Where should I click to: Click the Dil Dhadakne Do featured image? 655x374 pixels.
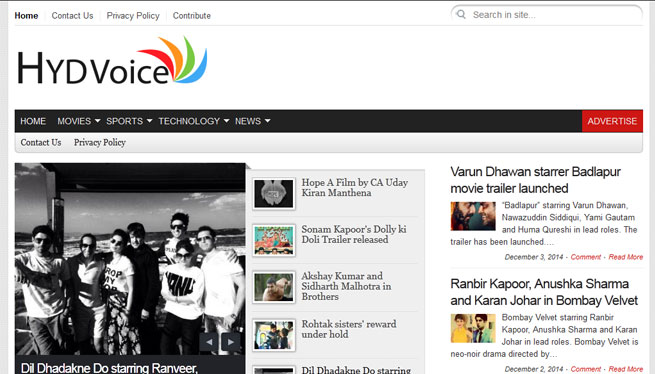130,259
